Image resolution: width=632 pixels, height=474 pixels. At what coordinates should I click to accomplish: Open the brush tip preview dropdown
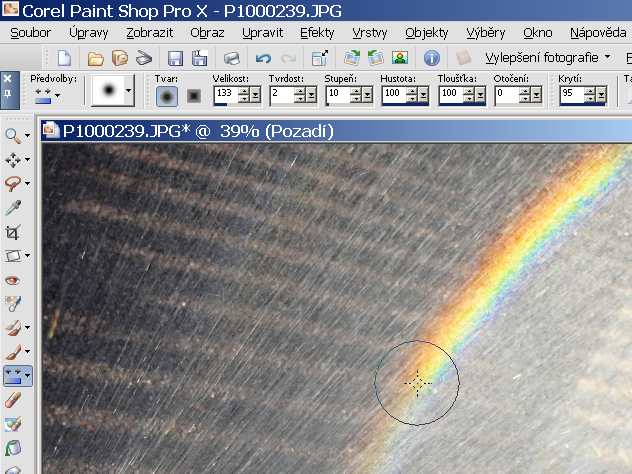pyautogui.click(x=129, y=90)
